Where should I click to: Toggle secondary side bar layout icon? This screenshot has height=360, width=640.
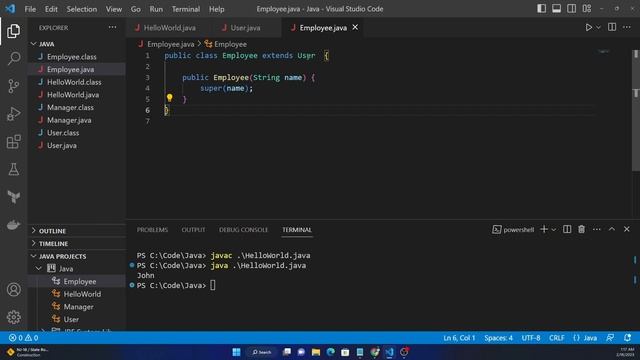tap(571, 9)
